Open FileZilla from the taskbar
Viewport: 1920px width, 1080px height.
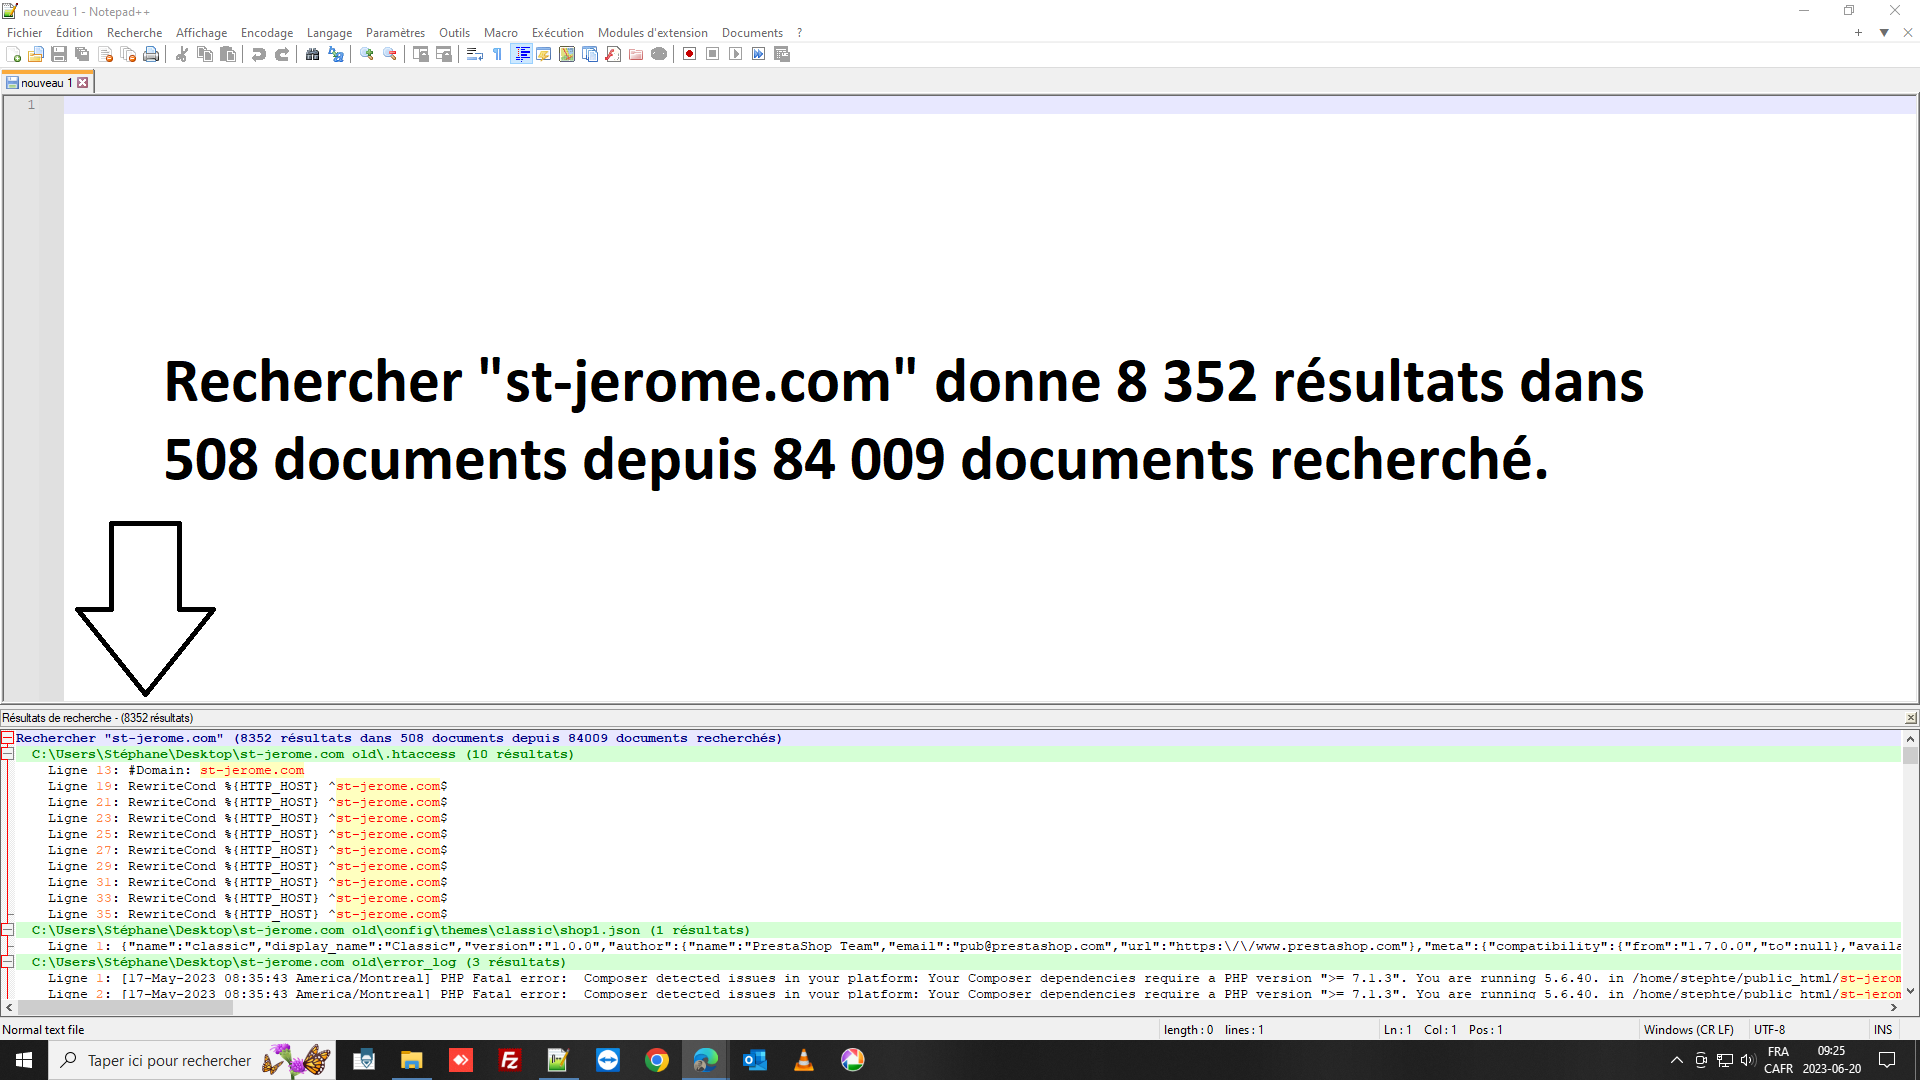510,1060
